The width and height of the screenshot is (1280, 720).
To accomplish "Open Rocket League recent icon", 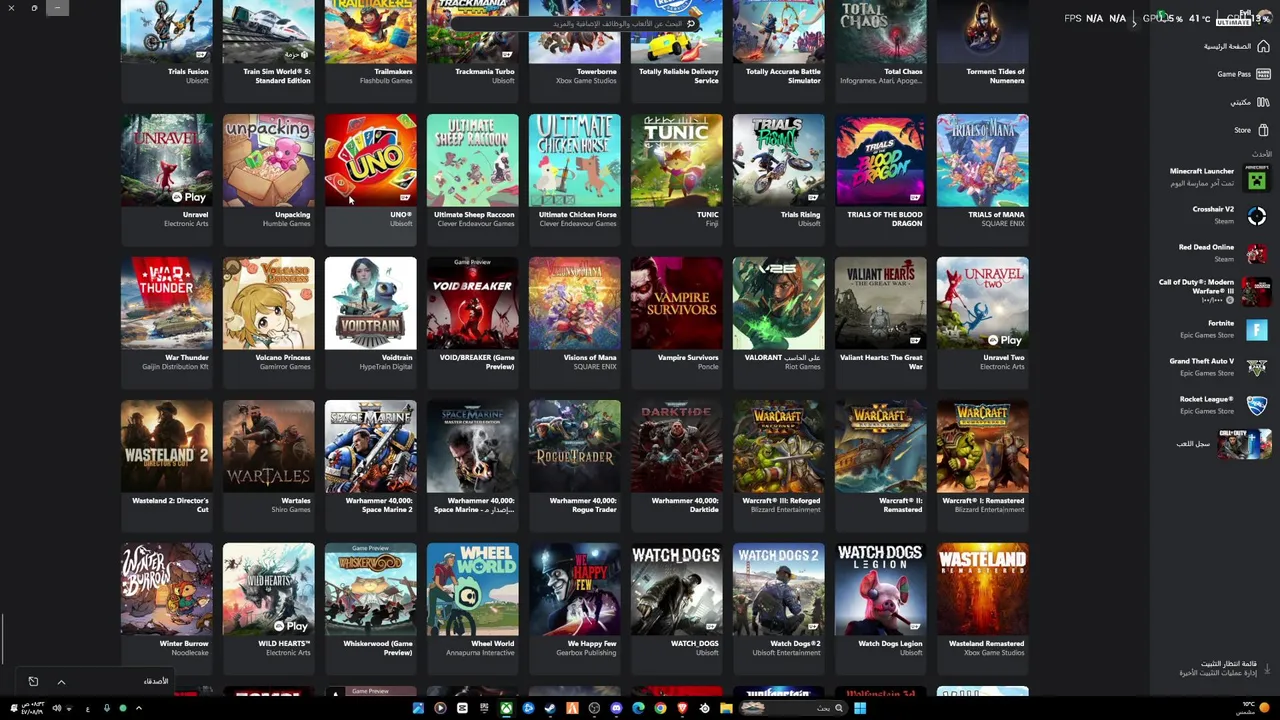I will [1257, 405].
